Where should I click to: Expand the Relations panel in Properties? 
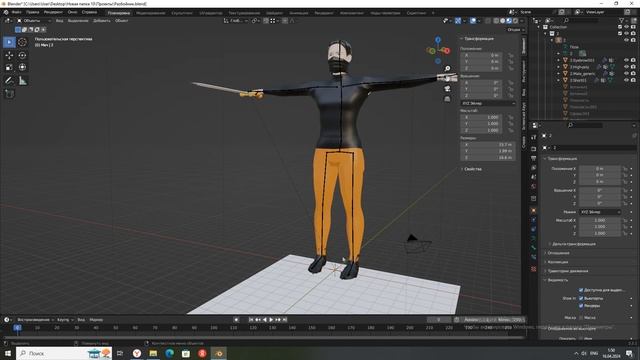(x=558, y=253)
